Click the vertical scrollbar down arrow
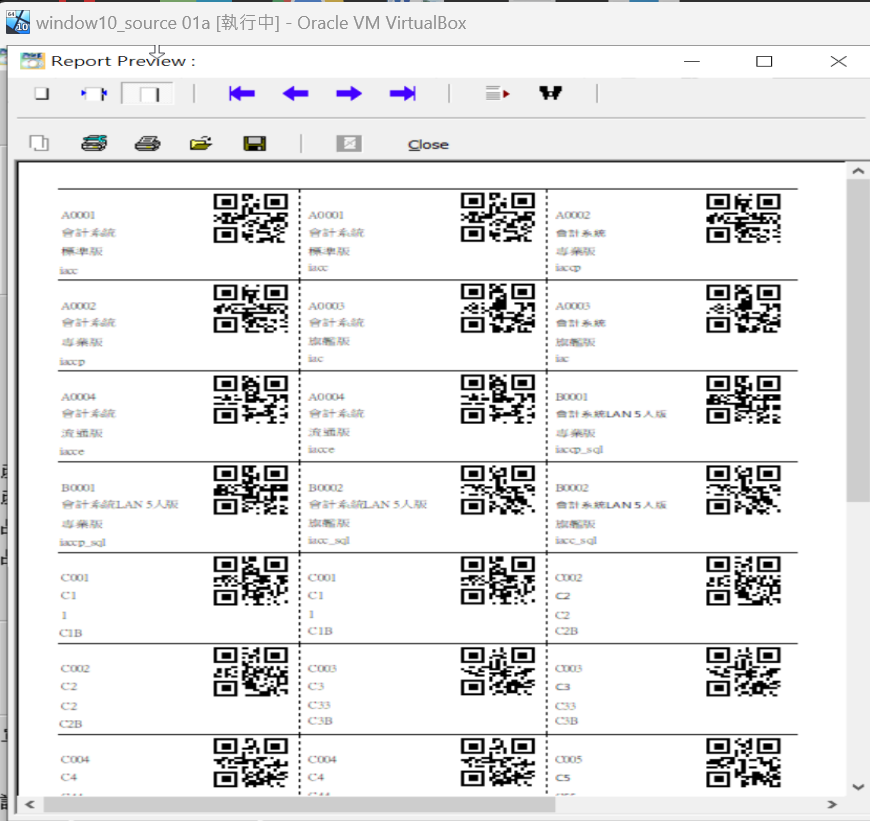870x821 pixels. pyautogui.click(x=858, y=787)
